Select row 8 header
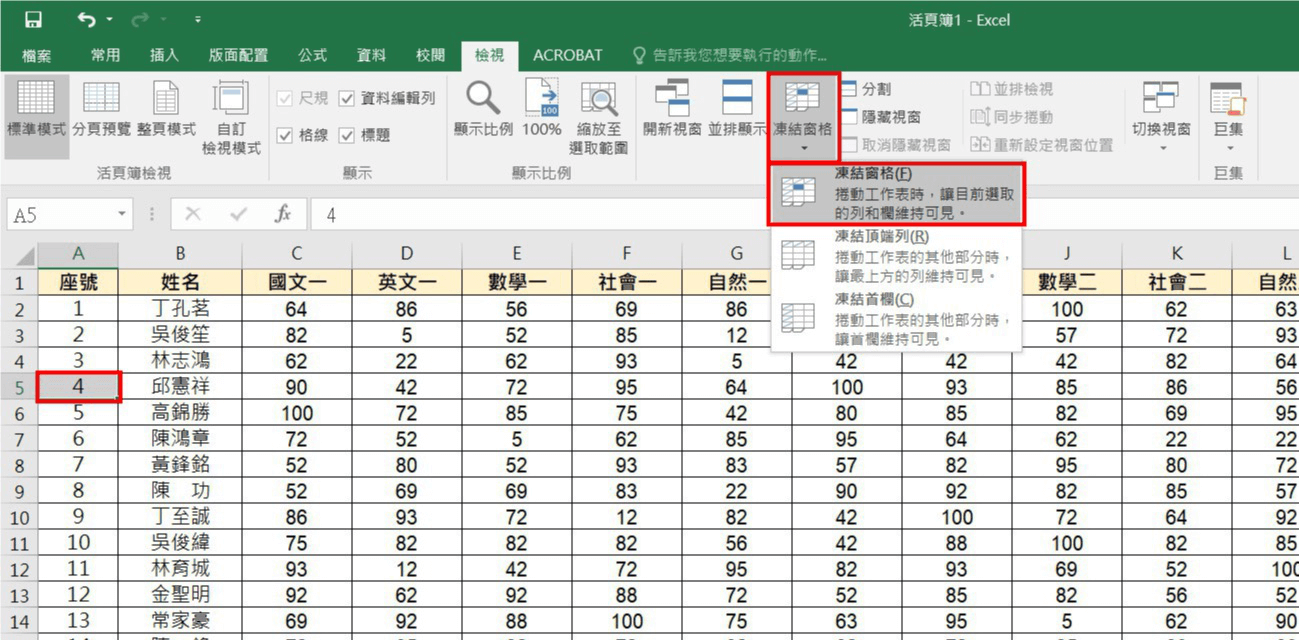The height and width of the screenshot is (640, 1299). 18,465
